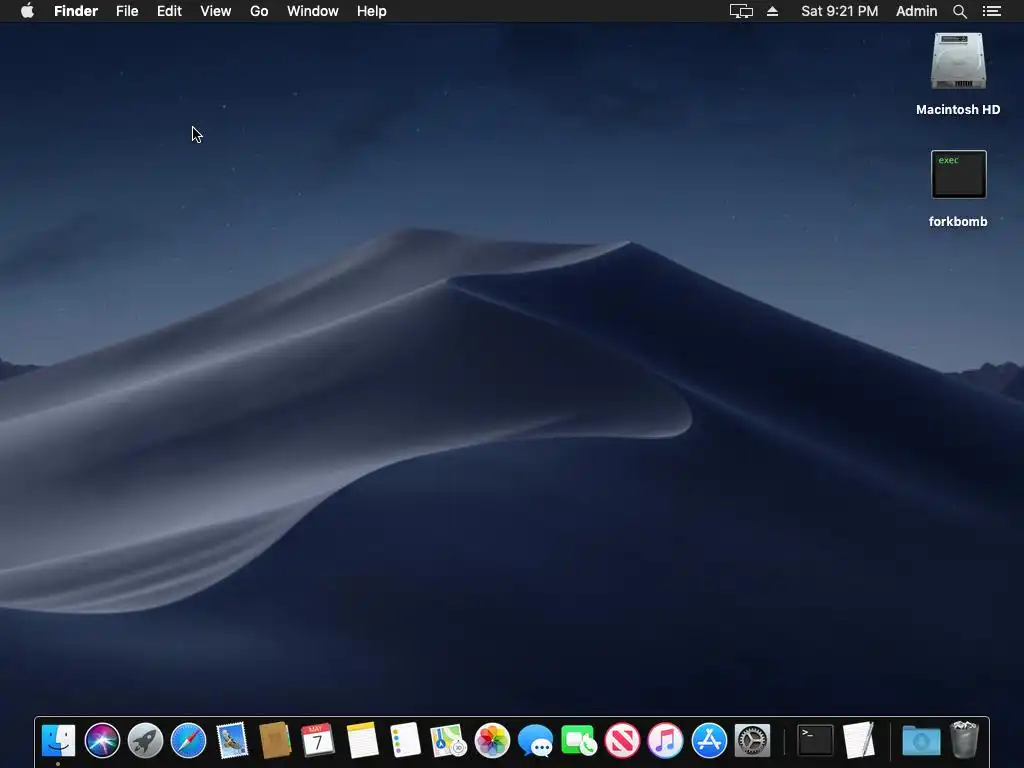Launch FaceTime from the Dock

[x=579, y=741]
